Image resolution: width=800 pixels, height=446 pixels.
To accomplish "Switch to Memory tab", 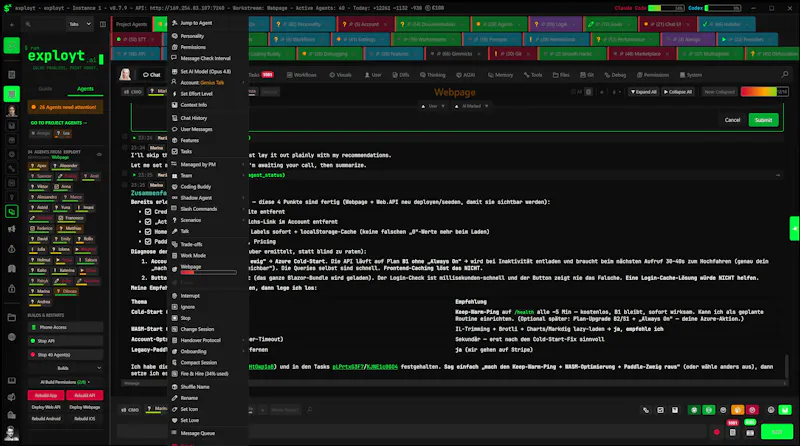I will coord(500,75).
